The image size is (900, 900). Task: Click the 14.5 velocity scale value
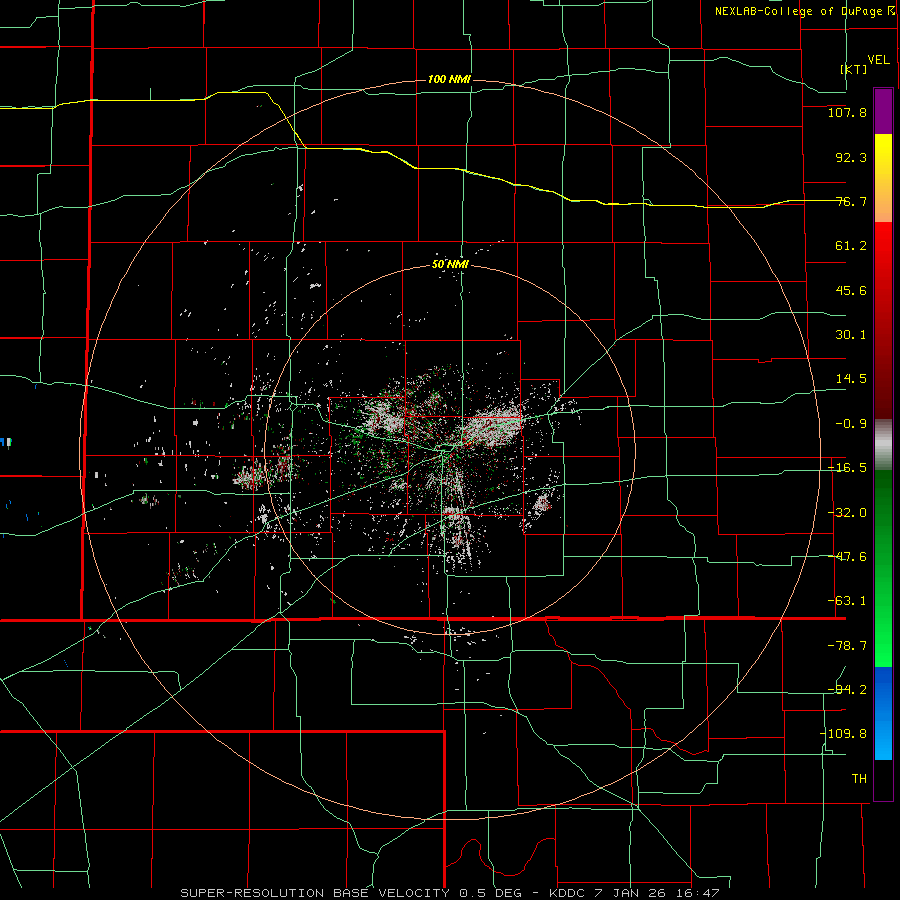[x=851, y=379]
